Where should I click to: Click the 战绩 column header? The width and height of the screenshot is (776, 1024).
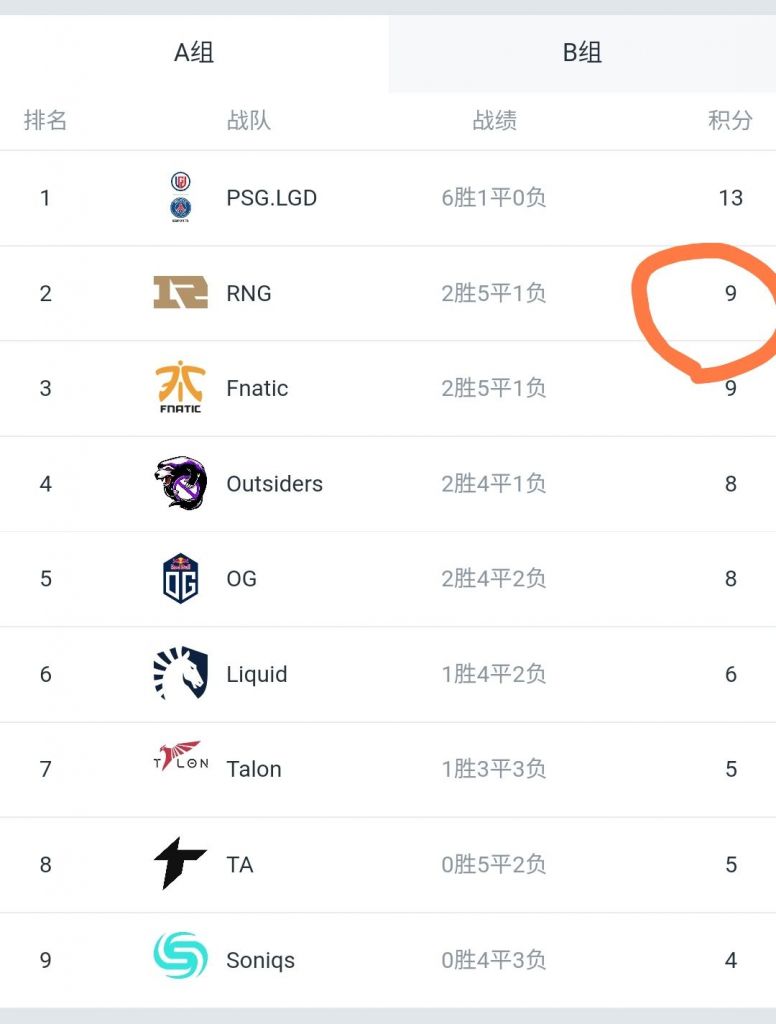click(x=494, y=121)
